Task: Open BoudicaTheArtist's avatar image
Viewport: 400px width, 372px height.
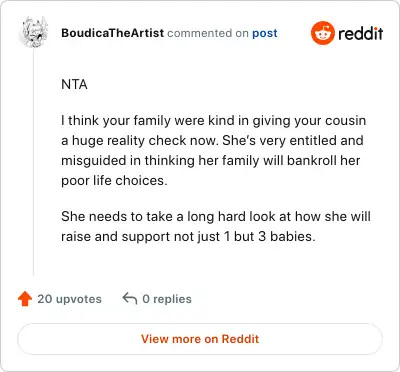Action: coord(35,32)
